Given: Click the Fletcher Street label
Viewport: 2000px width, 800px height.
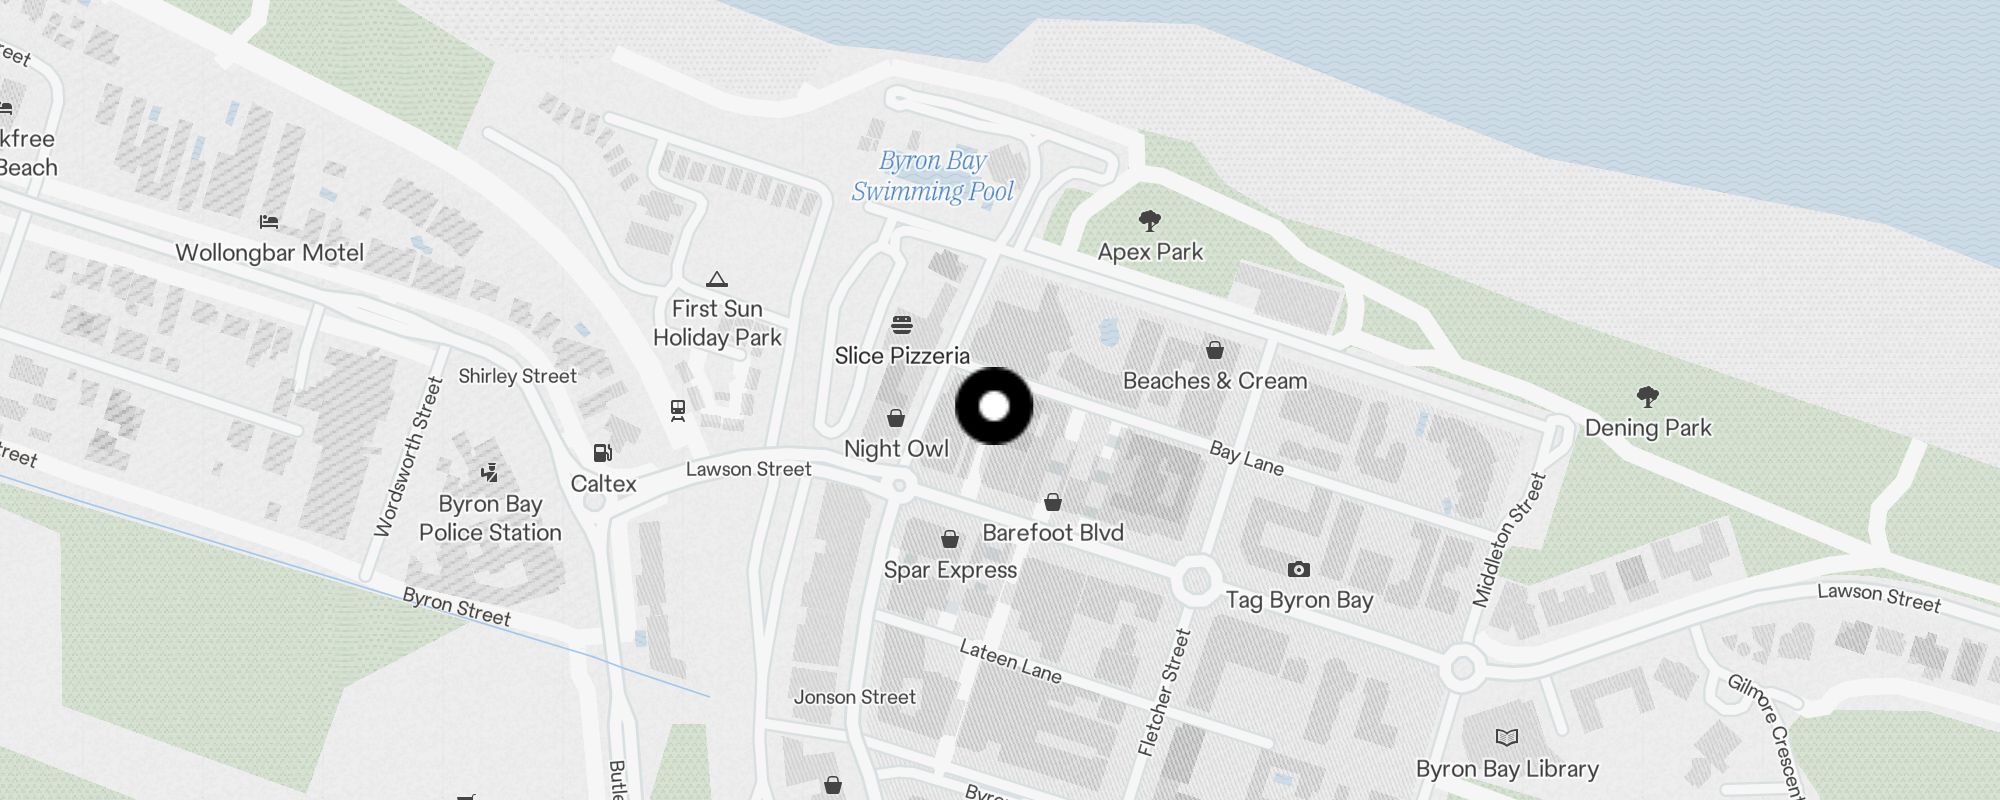Looking at the screenshot, I should (1165, 692).
